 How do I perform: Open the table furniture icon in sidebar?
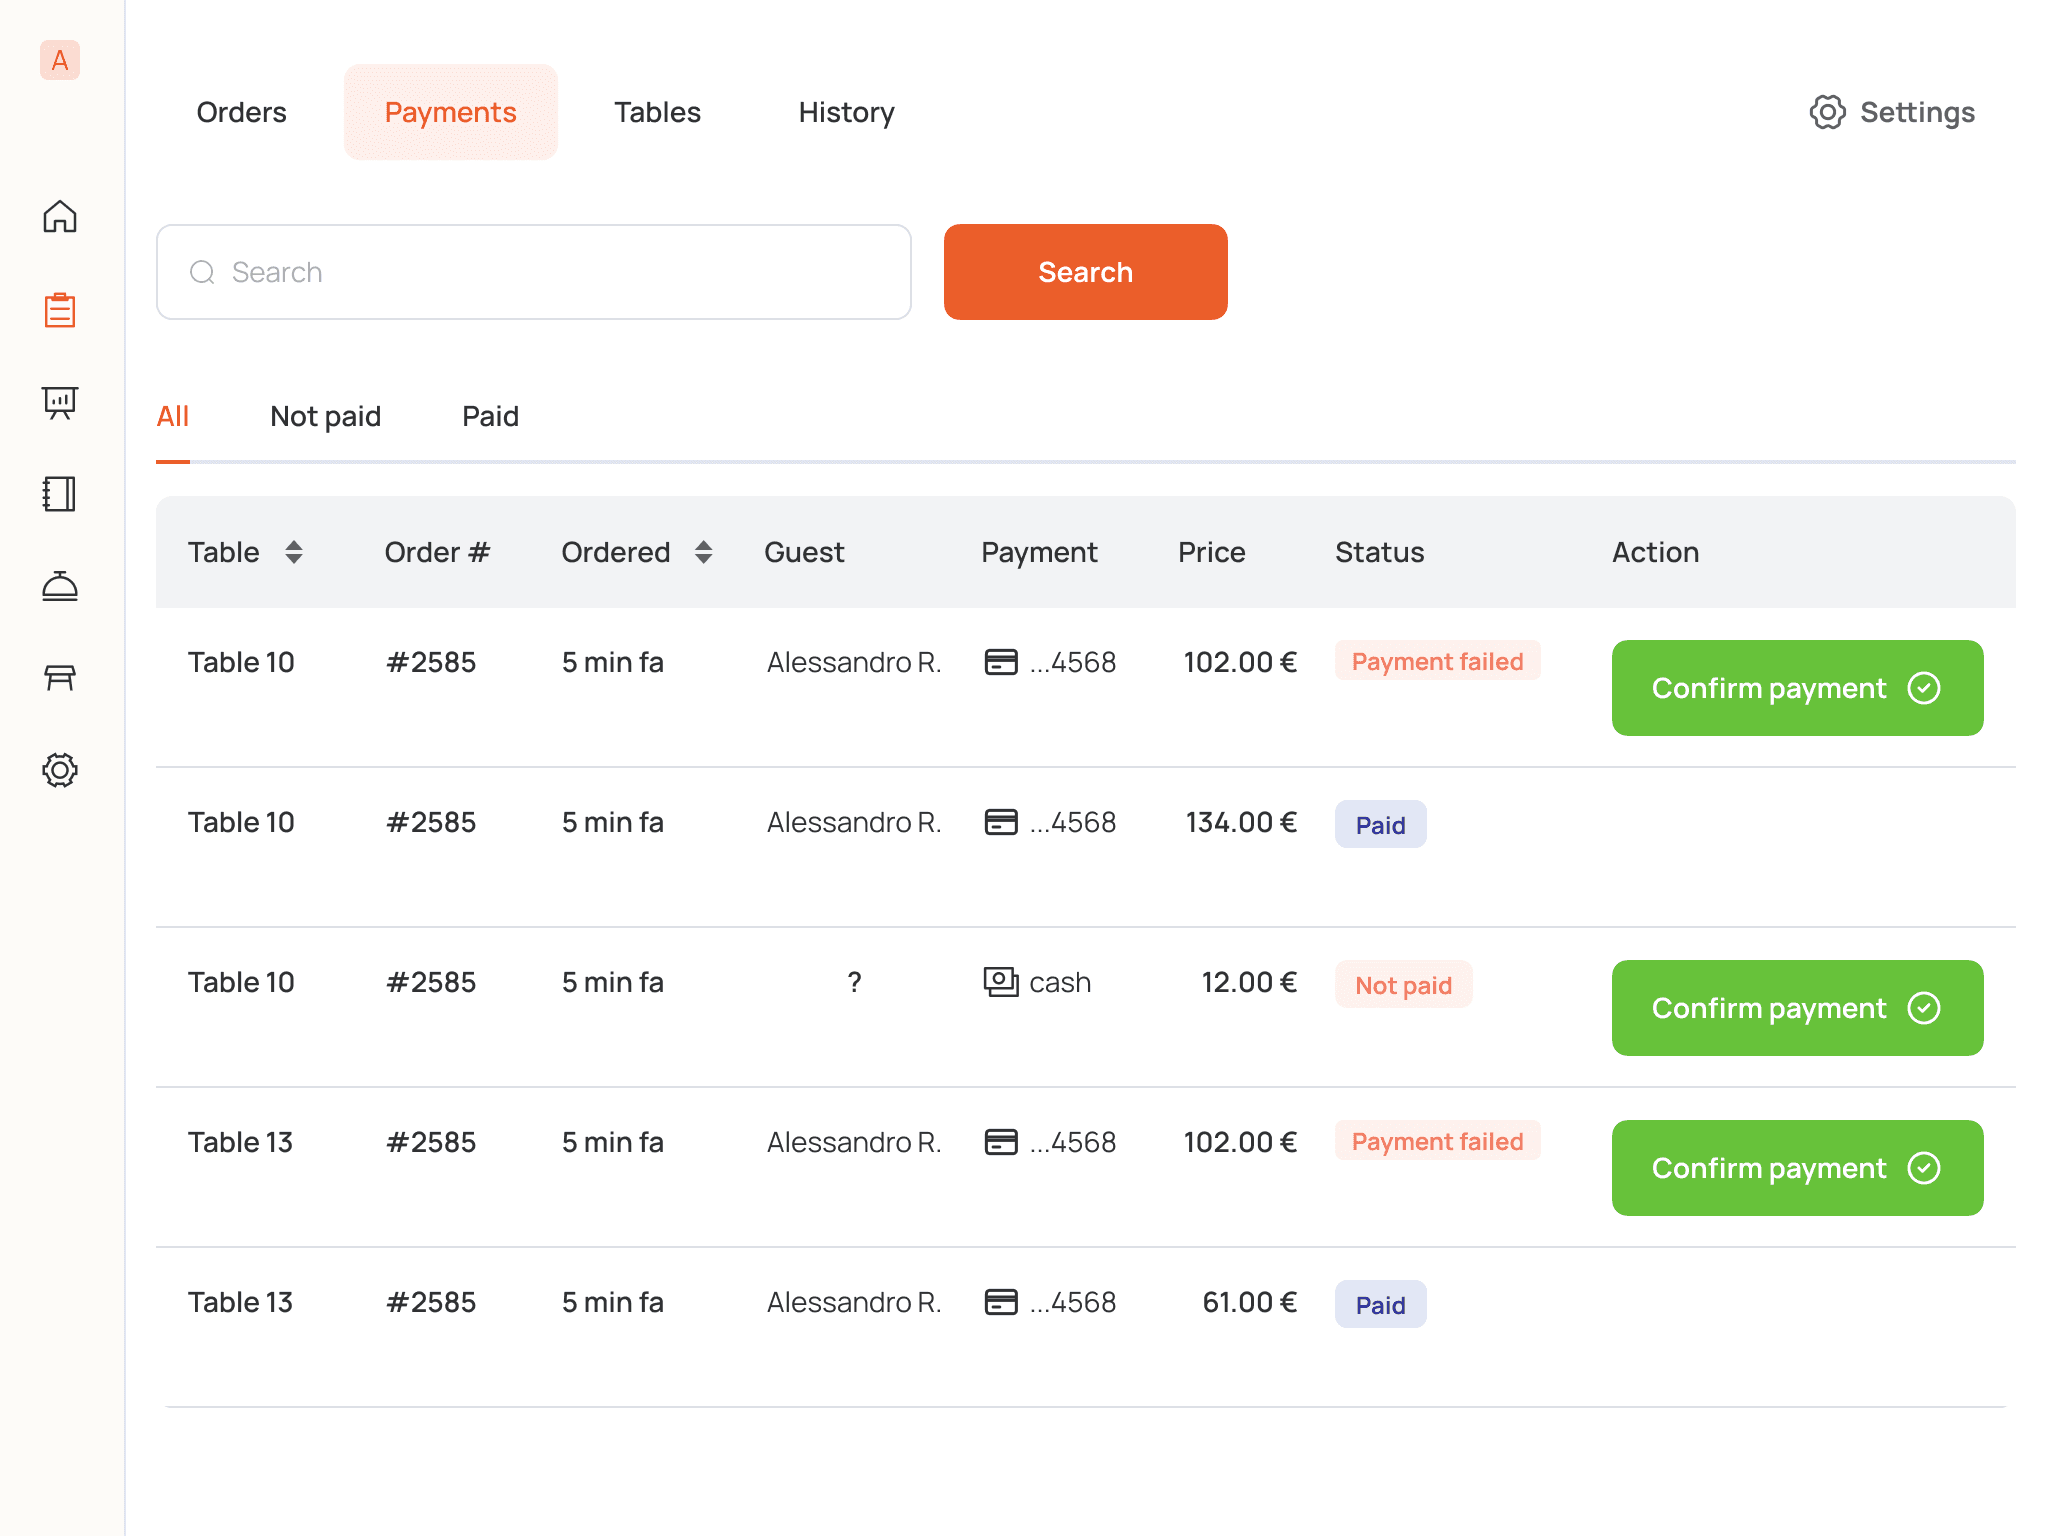pyautogui.click(x=60, y=678)
